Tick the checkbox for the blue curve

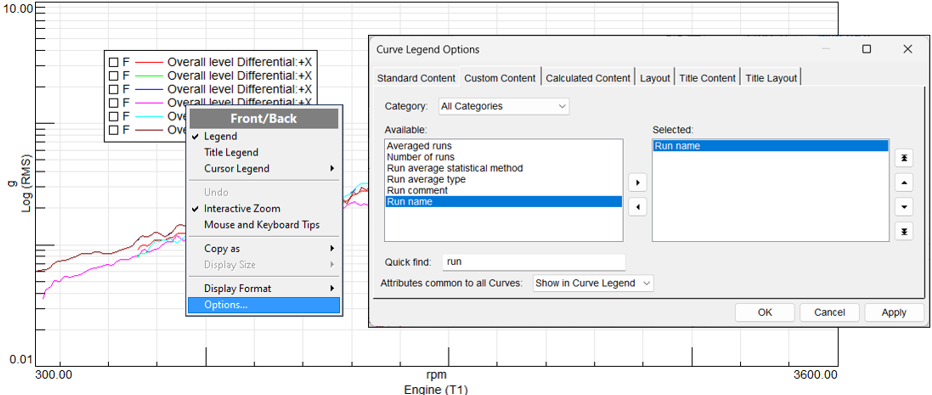pos(113,89)
